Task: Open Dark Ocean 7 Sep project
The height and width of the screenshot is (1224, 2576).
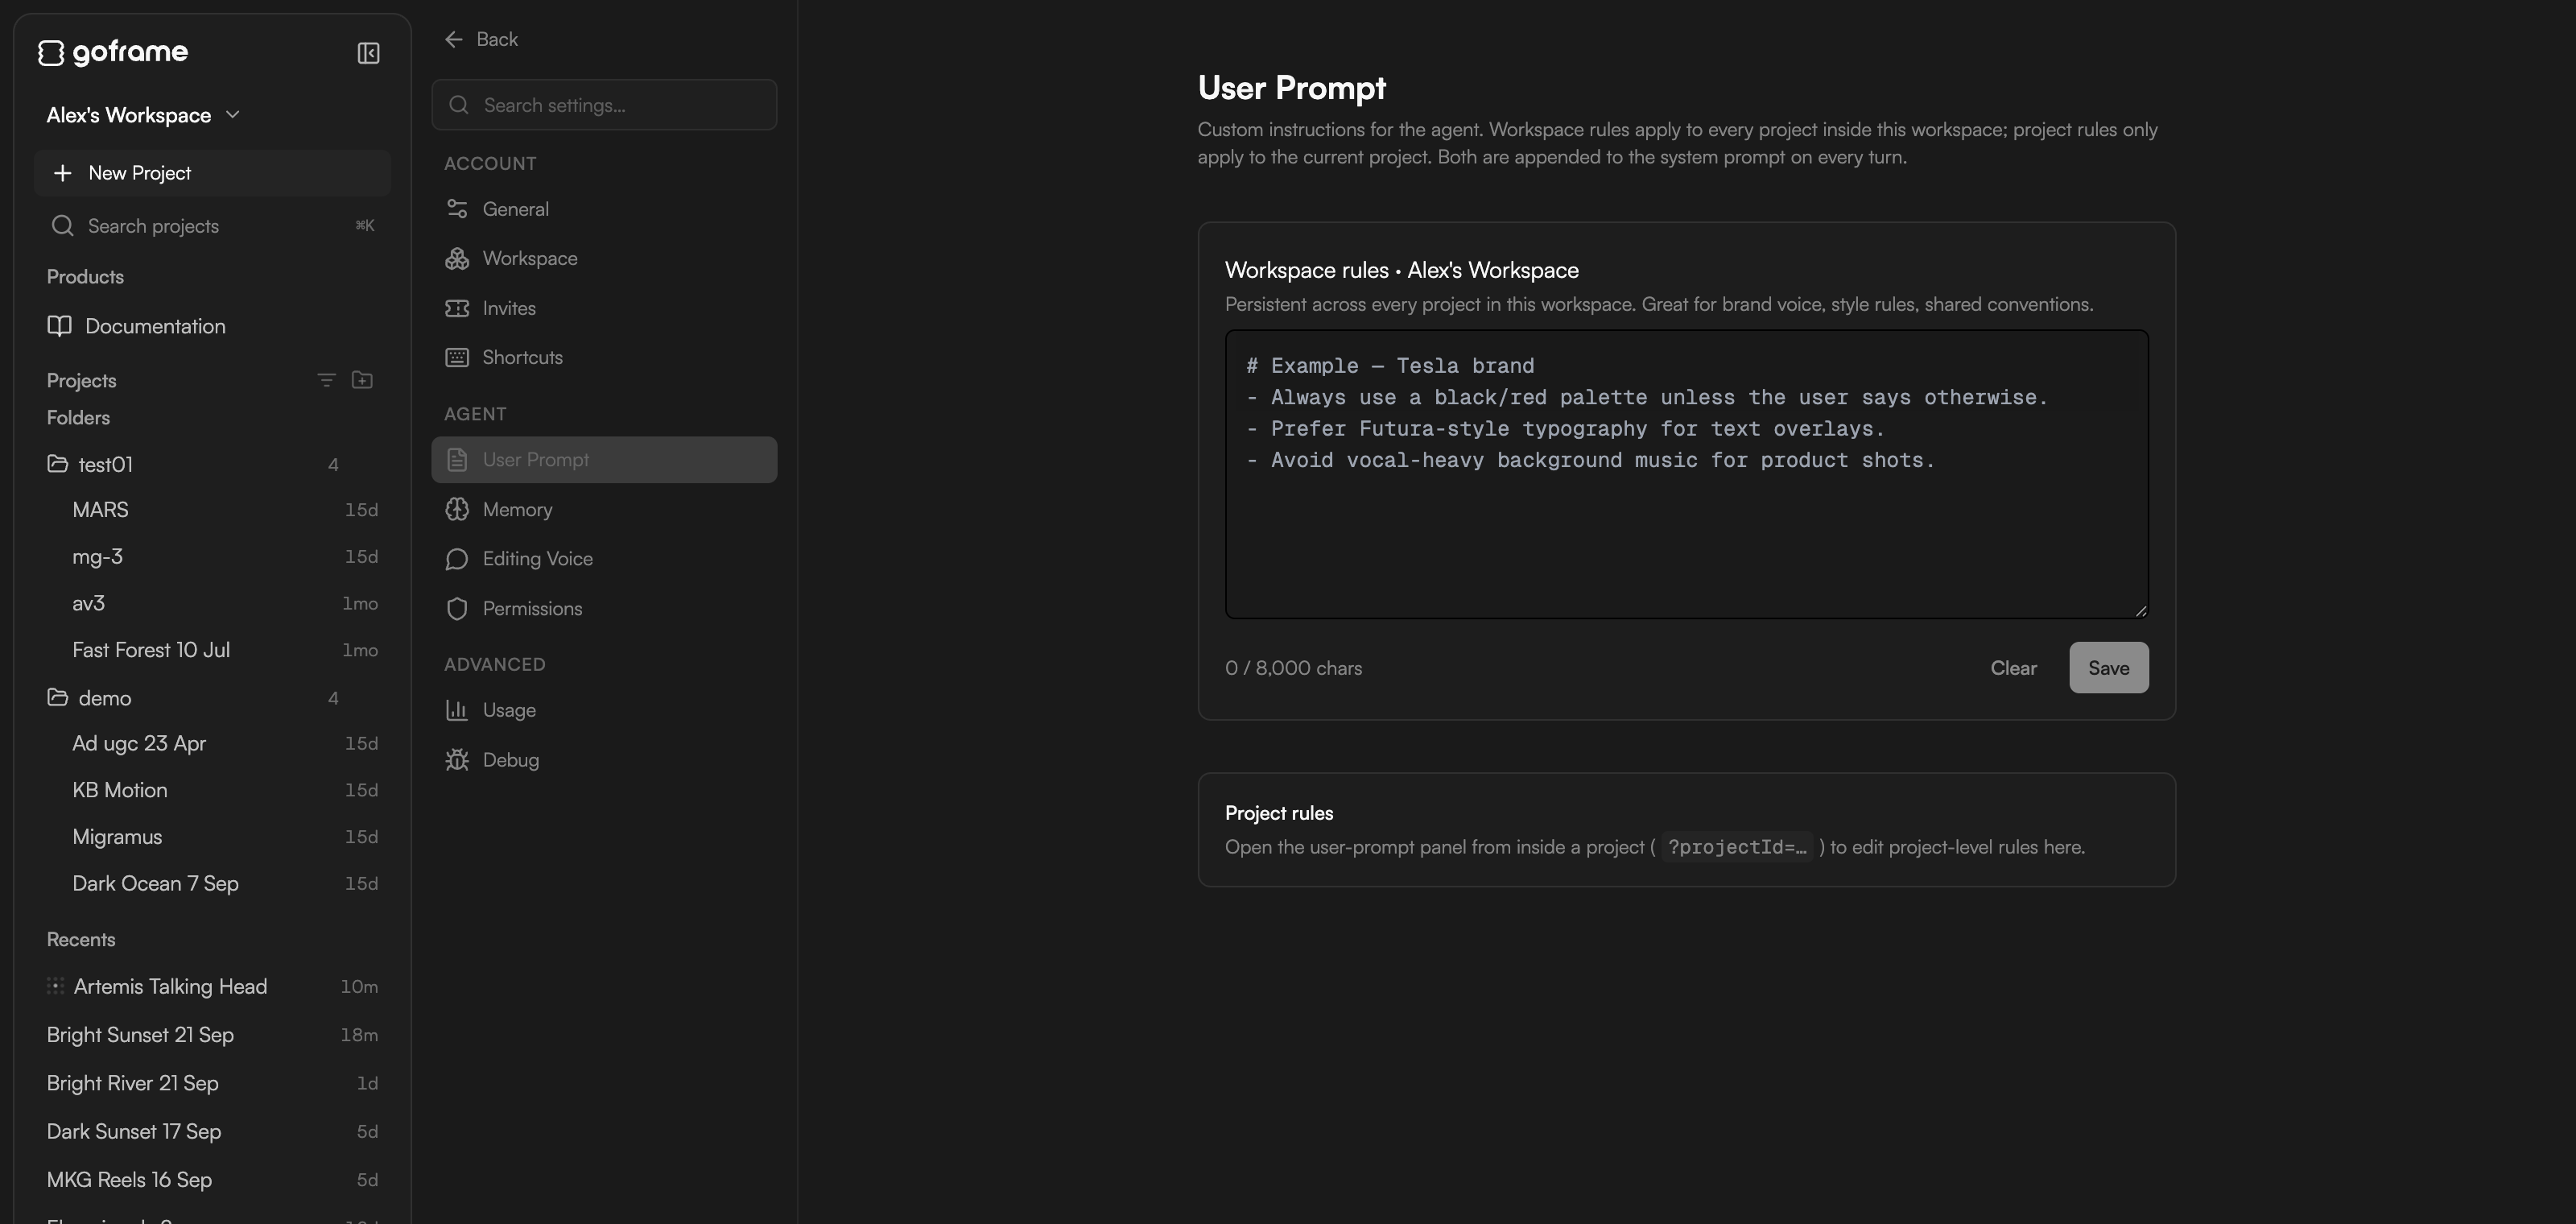Action: (x=212, y=883)
